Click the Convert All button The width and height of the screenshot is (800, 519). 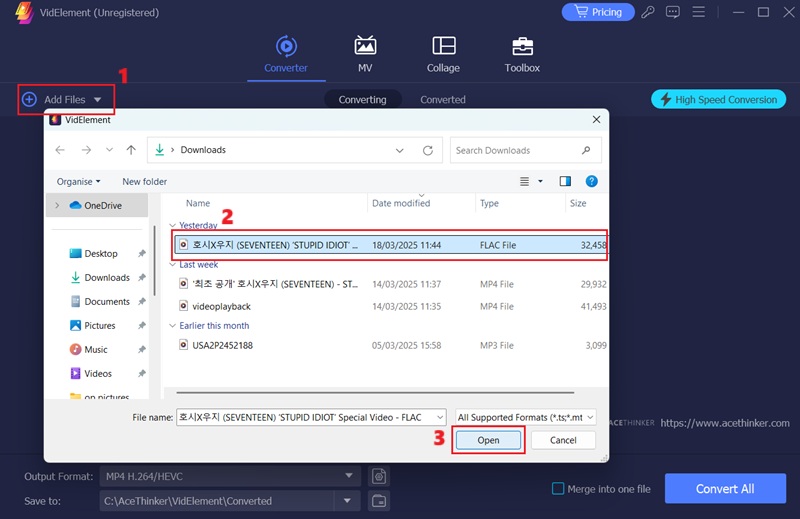(725, 489)
